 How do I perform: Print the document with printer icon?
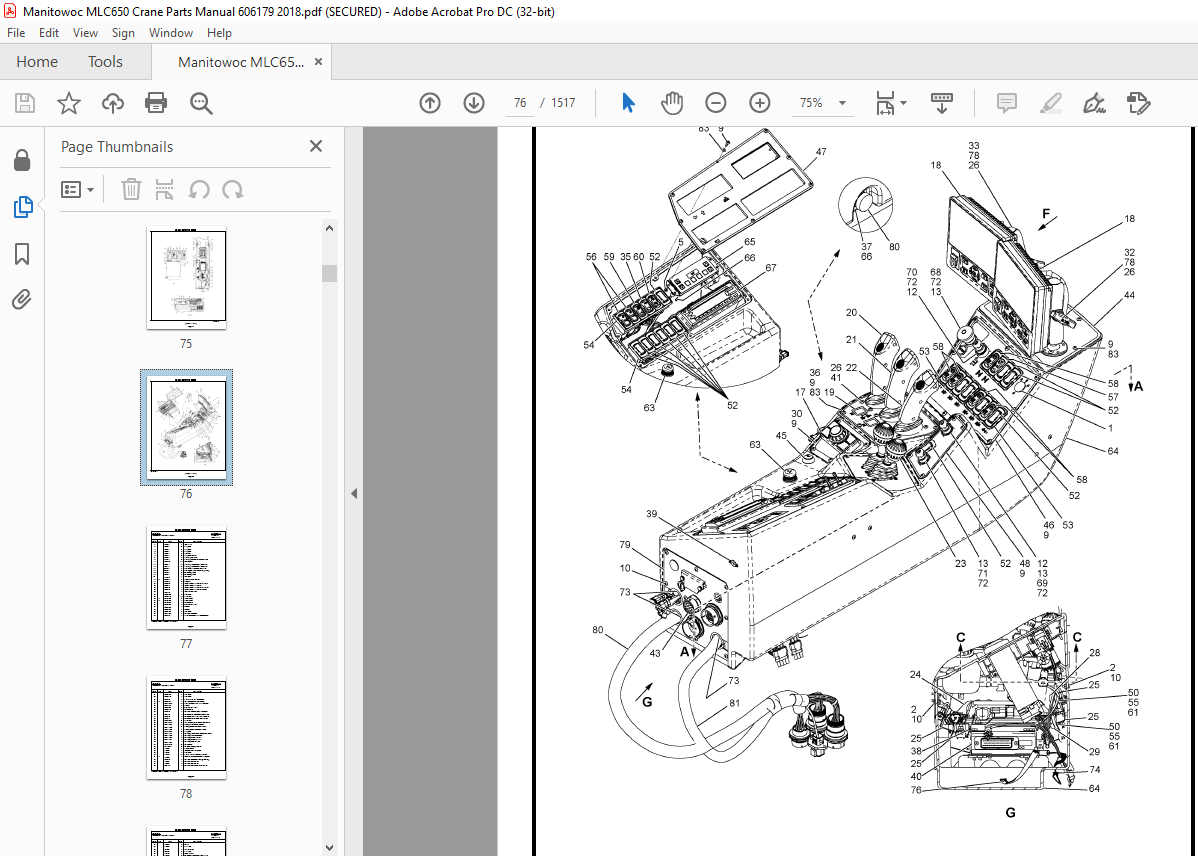click(x=156, y=103)
